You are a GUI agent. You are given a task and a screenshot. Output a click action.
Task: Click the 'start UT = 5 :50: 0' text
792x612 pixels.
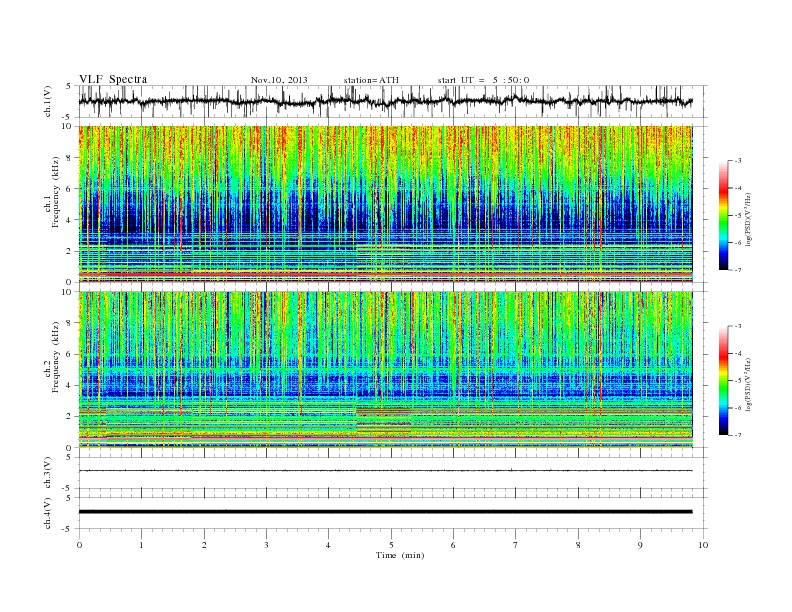(483, 80)
